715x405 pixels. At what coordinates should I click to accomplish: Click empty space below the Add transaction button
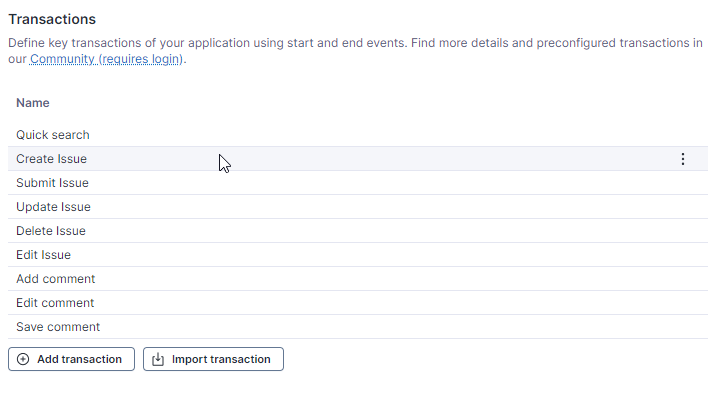[71, 390]
